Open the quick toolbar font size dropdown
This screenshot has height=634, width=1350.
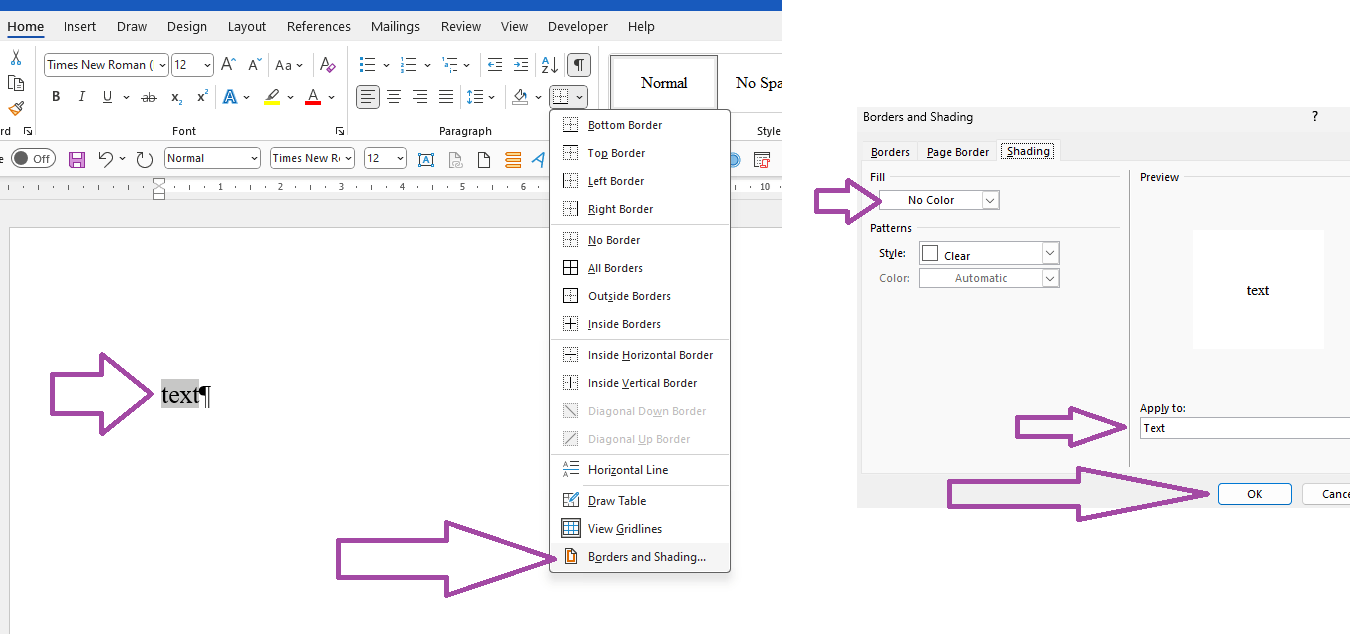400,158
